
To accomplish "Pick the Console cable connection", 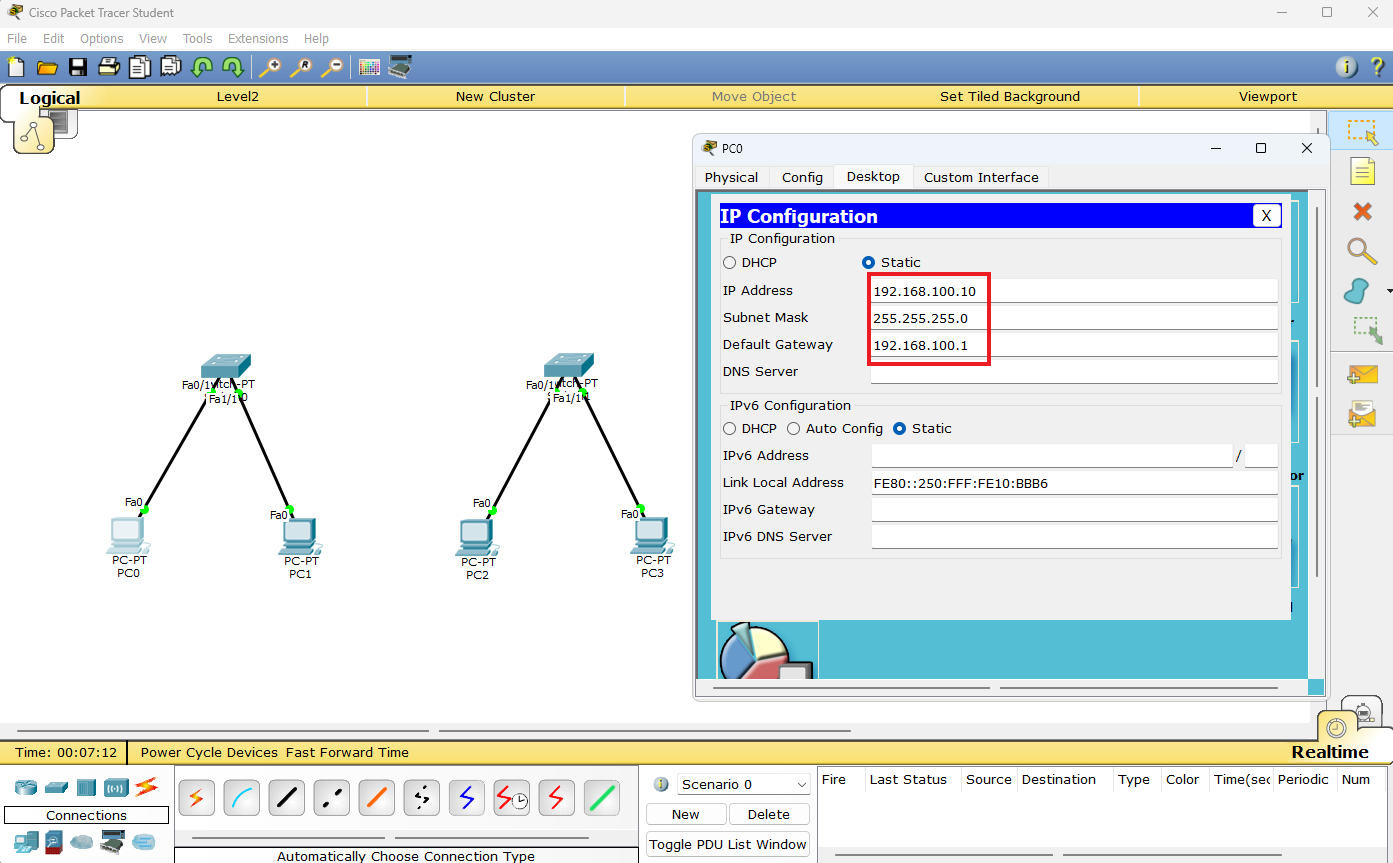I will pos(241,798).
